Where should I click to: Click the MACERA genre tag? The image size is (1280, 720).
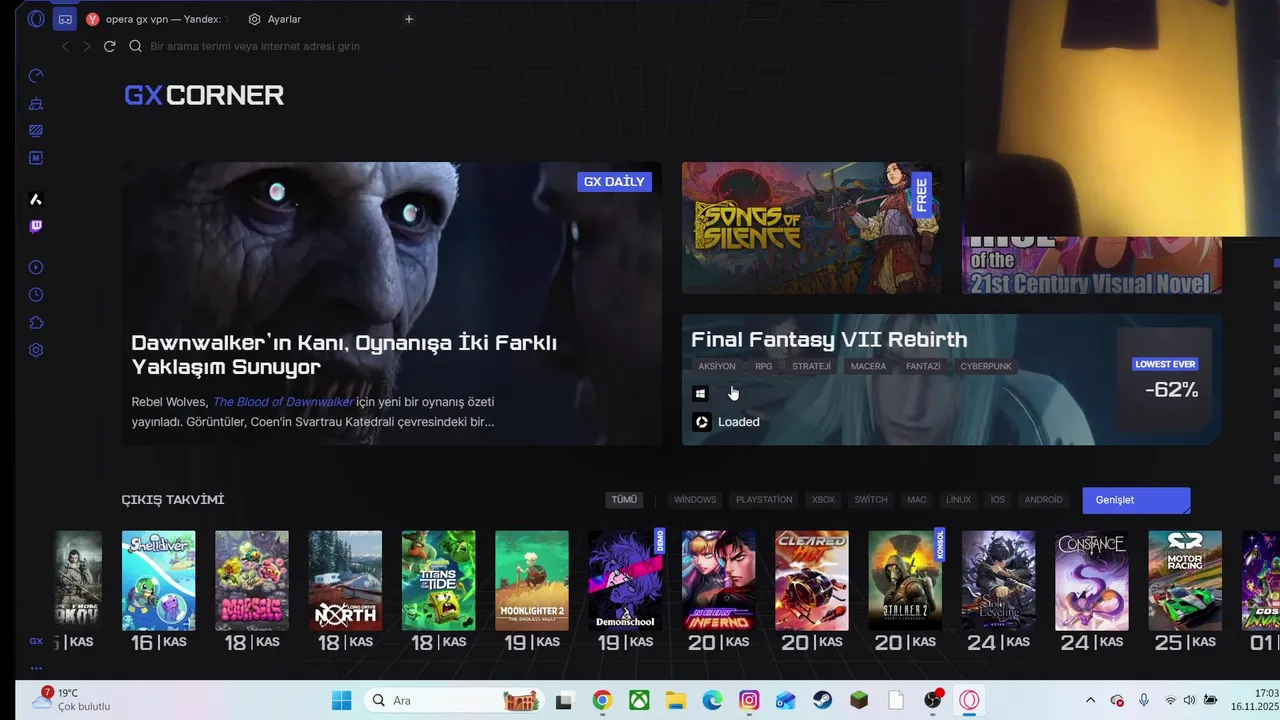click(x=868, y=366)
